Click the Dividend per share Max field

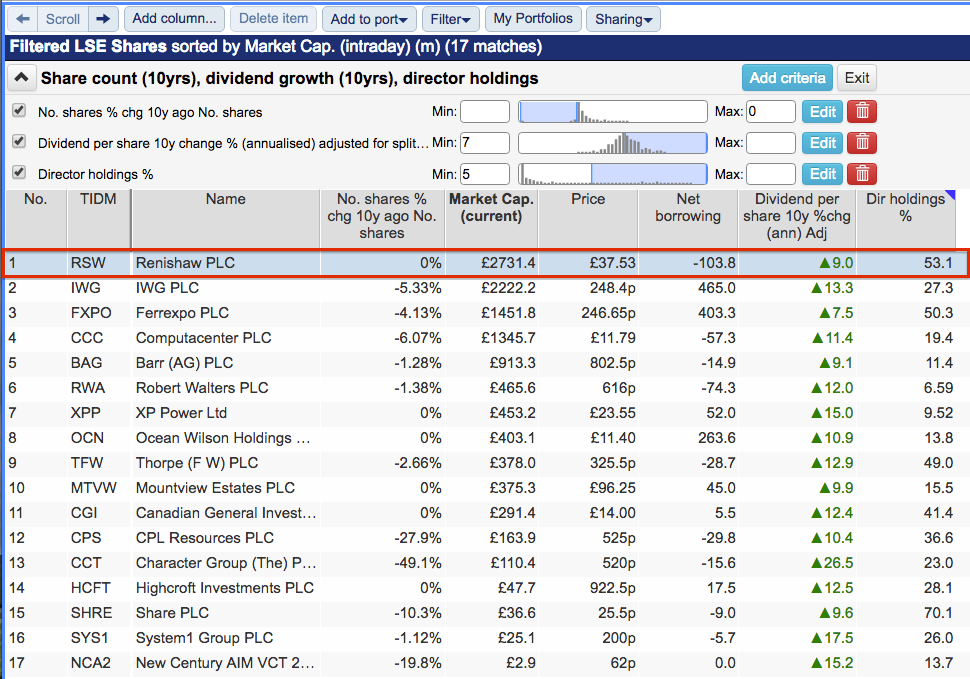(x=771, y=143)
